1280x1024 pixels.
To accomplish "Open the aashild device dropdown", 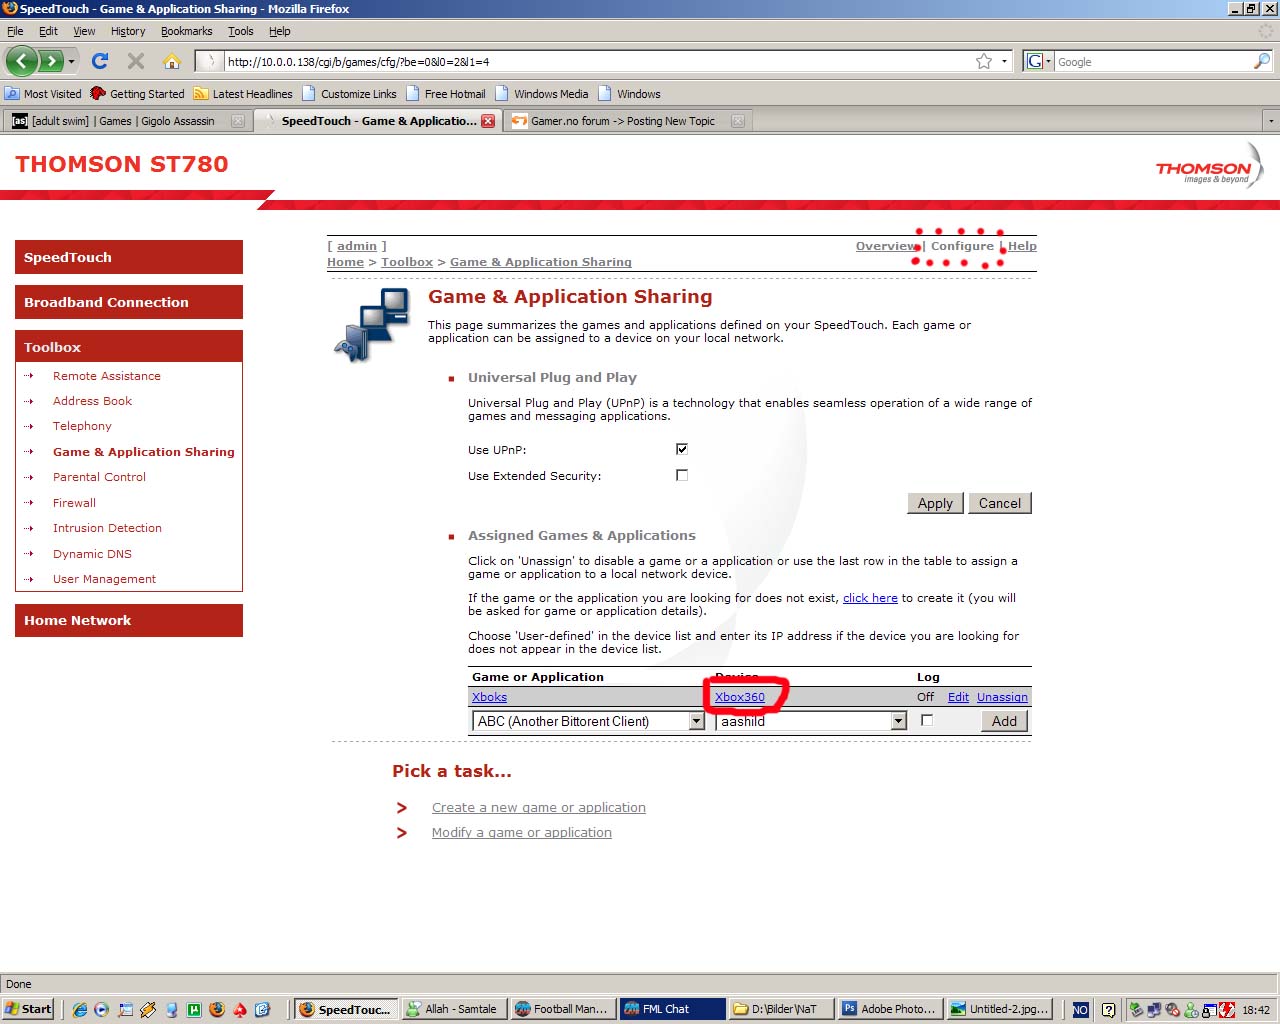I will pos(898,721).
